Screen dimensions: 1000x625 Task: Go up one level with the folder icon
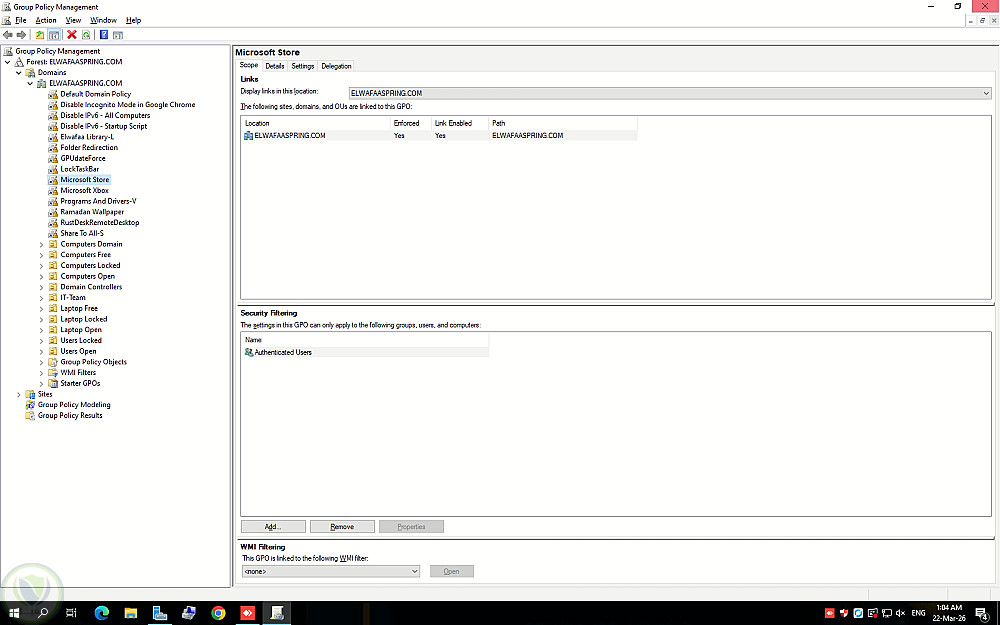coord(40,35)
